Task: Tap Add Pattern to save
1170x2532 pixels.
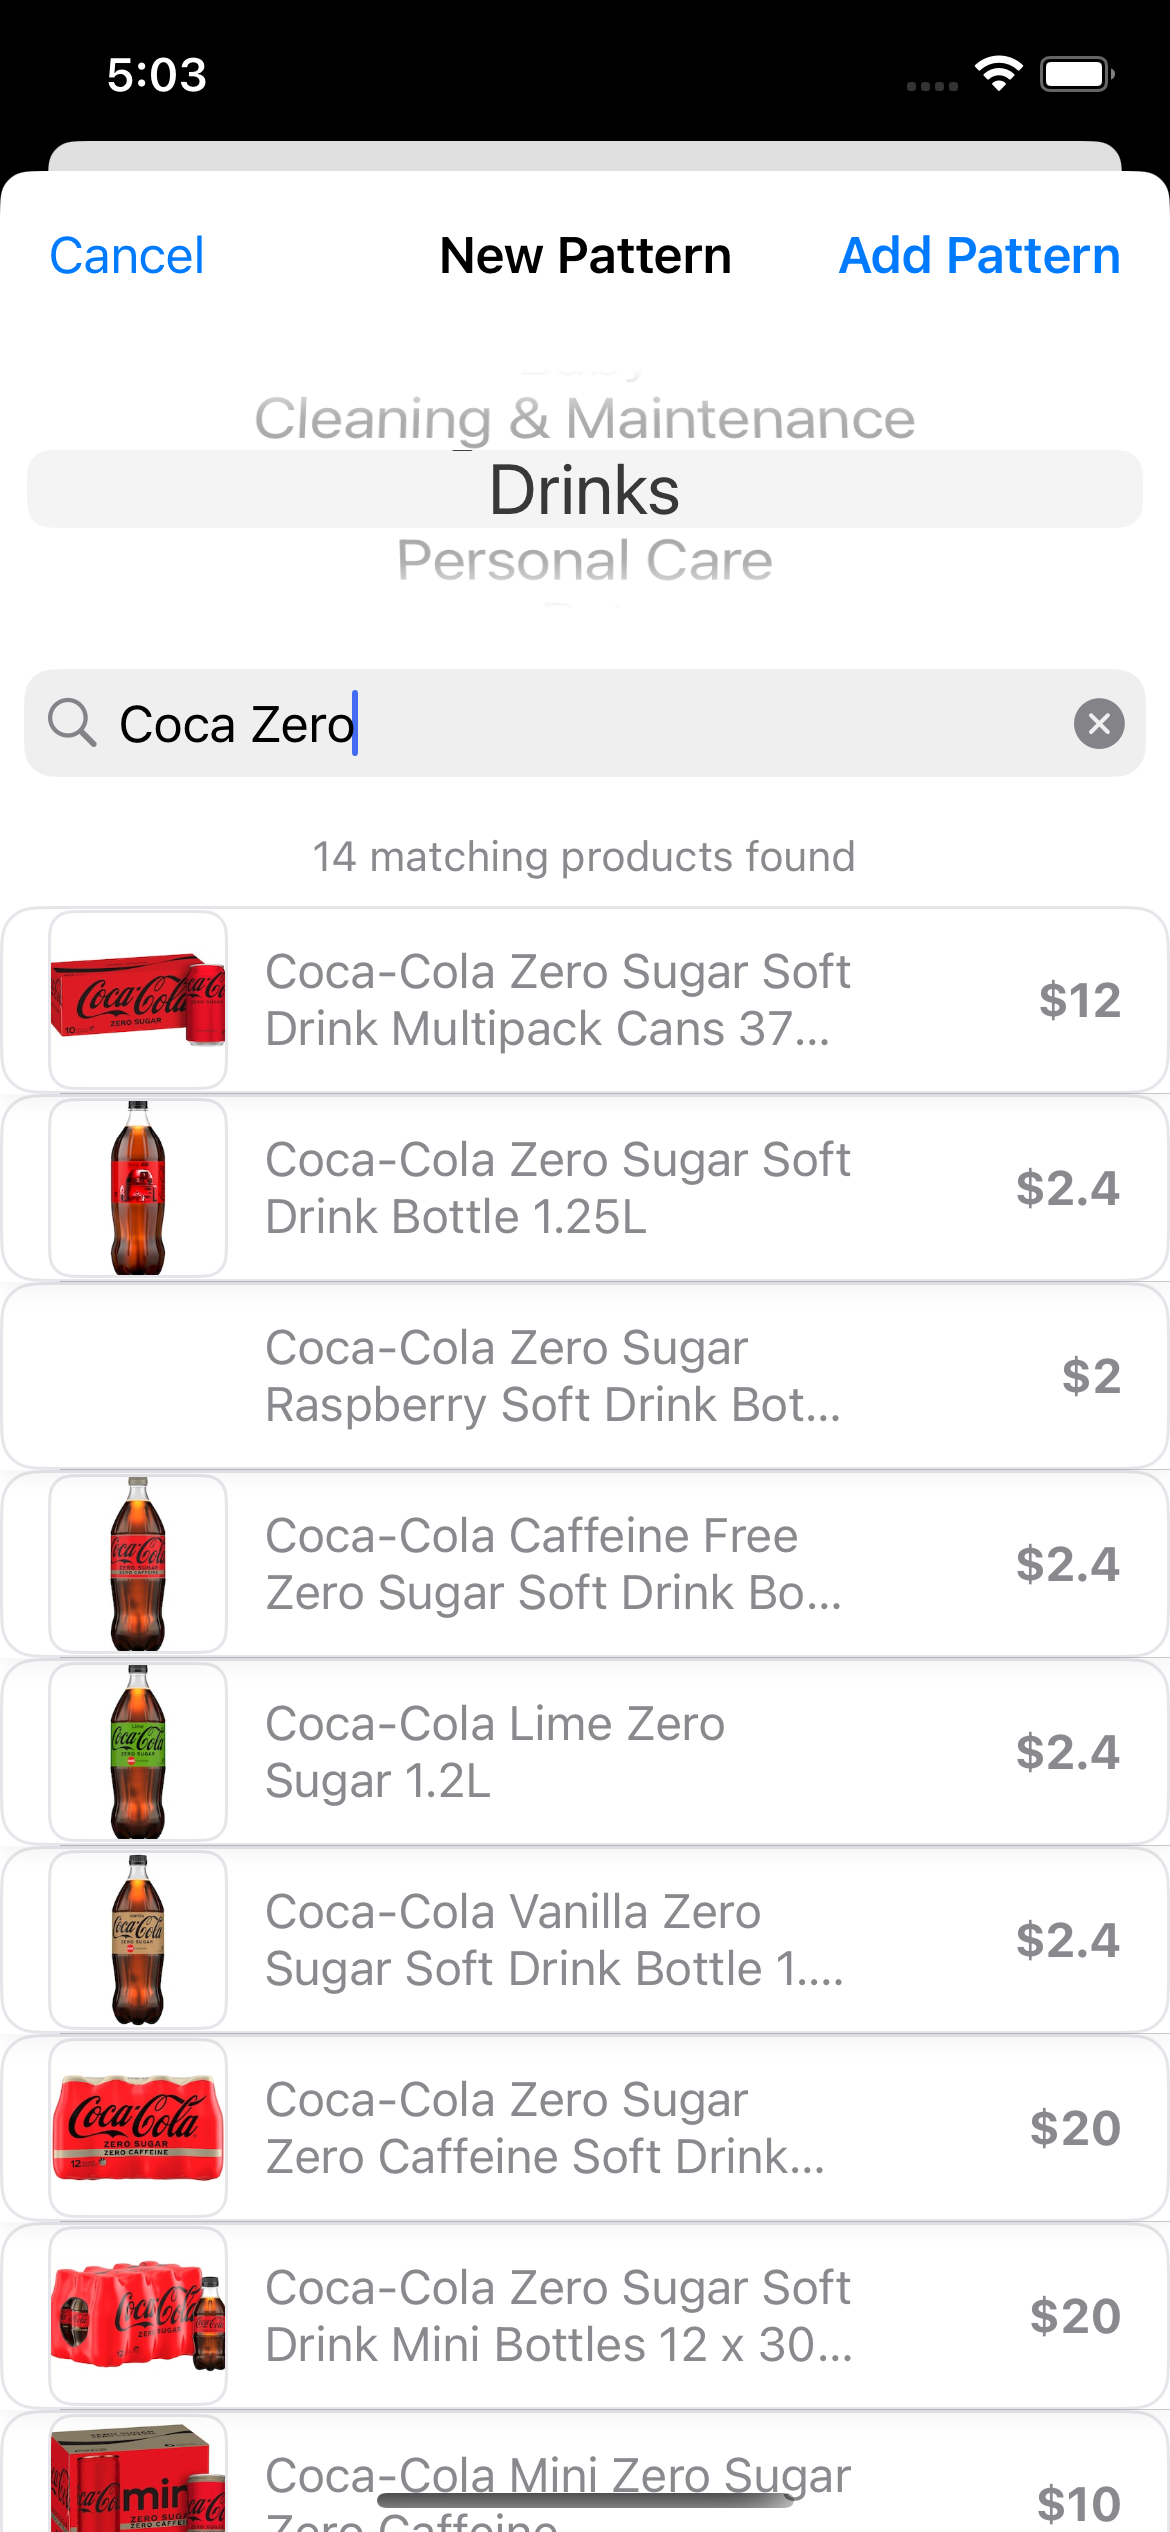Action: point(979,256)
